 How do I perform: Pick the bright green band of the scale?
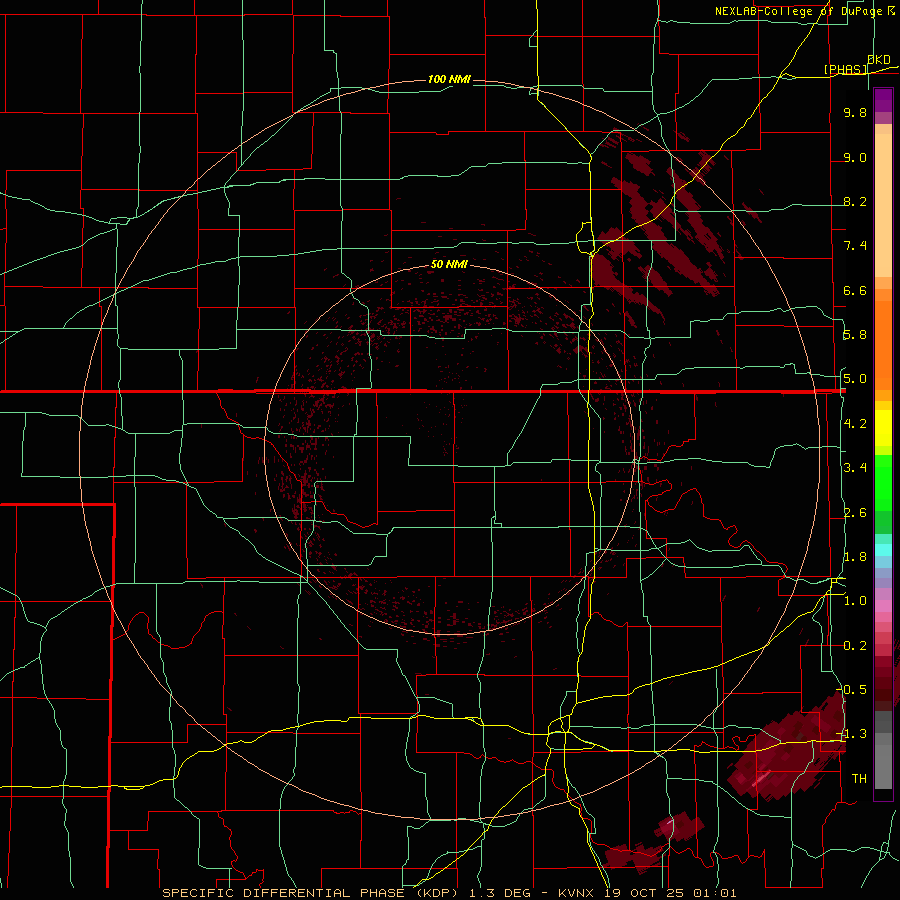883,482
